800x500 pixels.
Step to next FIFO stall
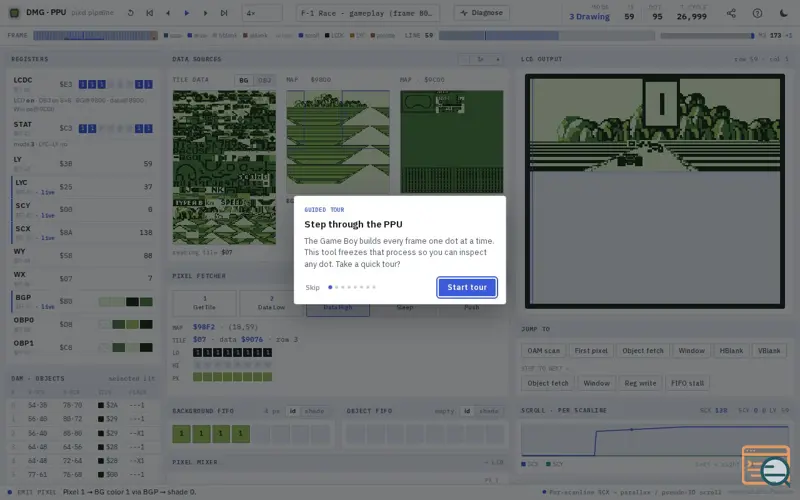[687, 383]
